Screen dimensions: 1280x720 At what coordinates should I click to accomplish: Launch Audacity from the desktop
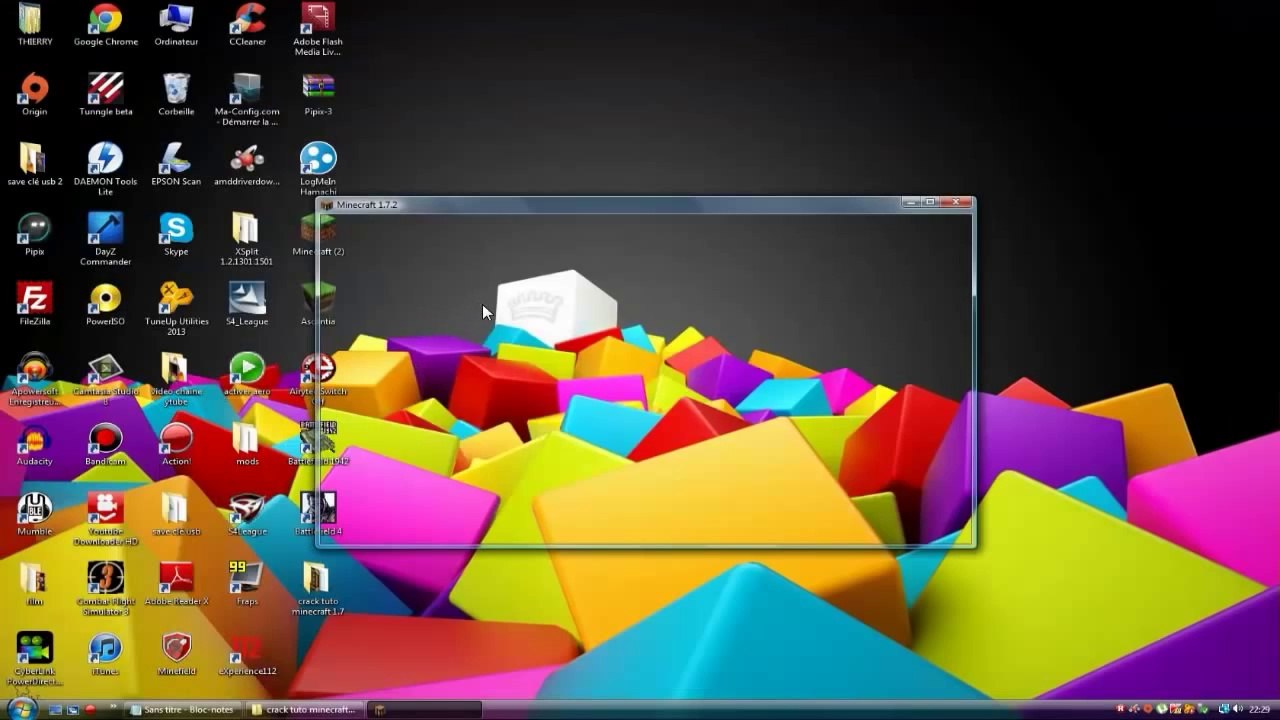pyautogui.click(x=34, y=446)
